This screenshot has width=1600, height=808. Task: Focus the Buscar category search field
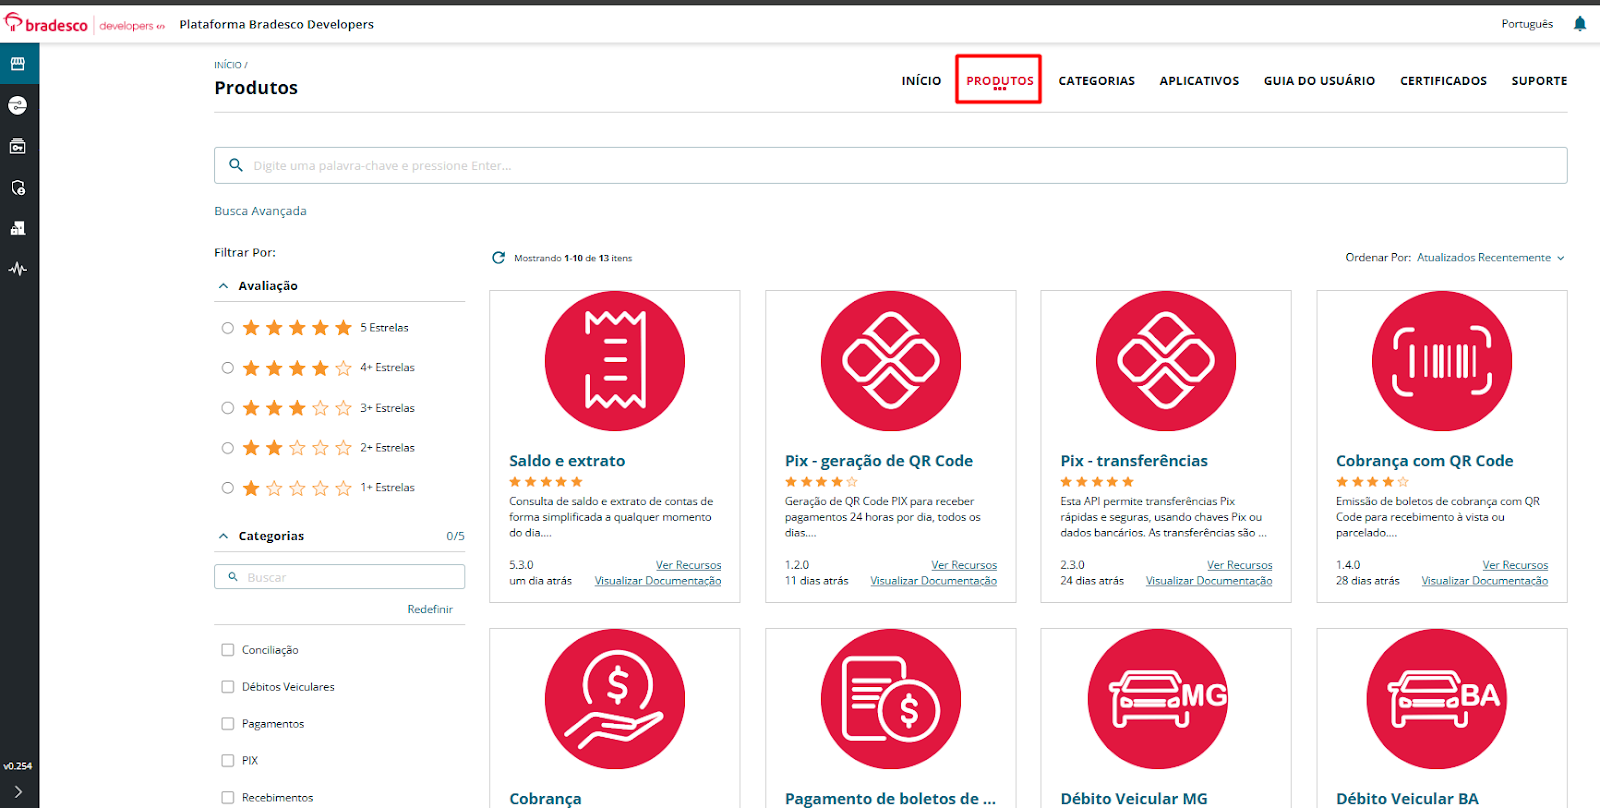pyautogui.click(x=339, y=577)
